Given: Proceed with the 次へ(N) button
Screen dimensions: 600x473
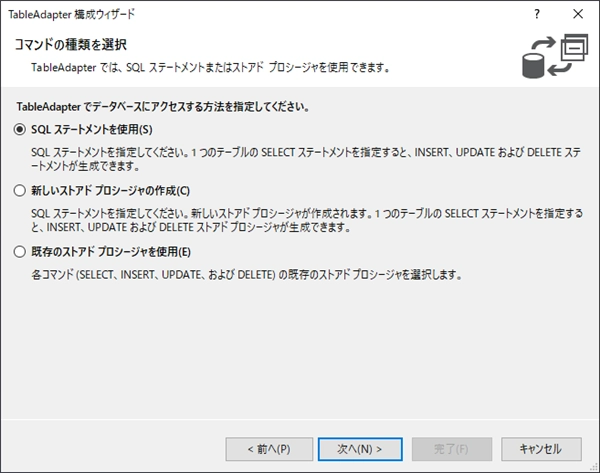Looking at the screenshot, I should (x=360, y=449).
